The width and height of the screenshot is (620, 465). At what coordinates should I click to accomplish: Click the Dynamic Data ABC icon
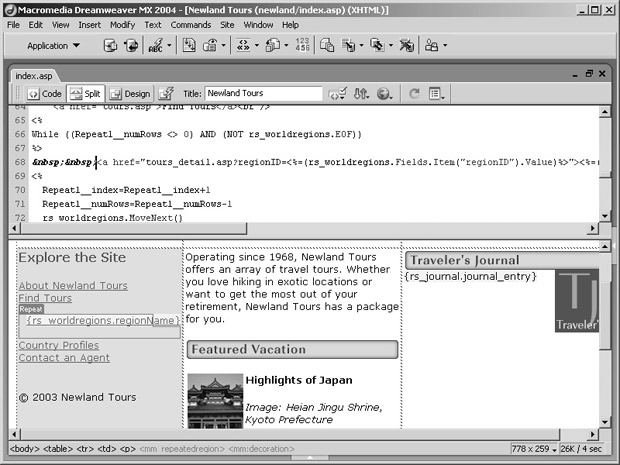pos(156,46)
